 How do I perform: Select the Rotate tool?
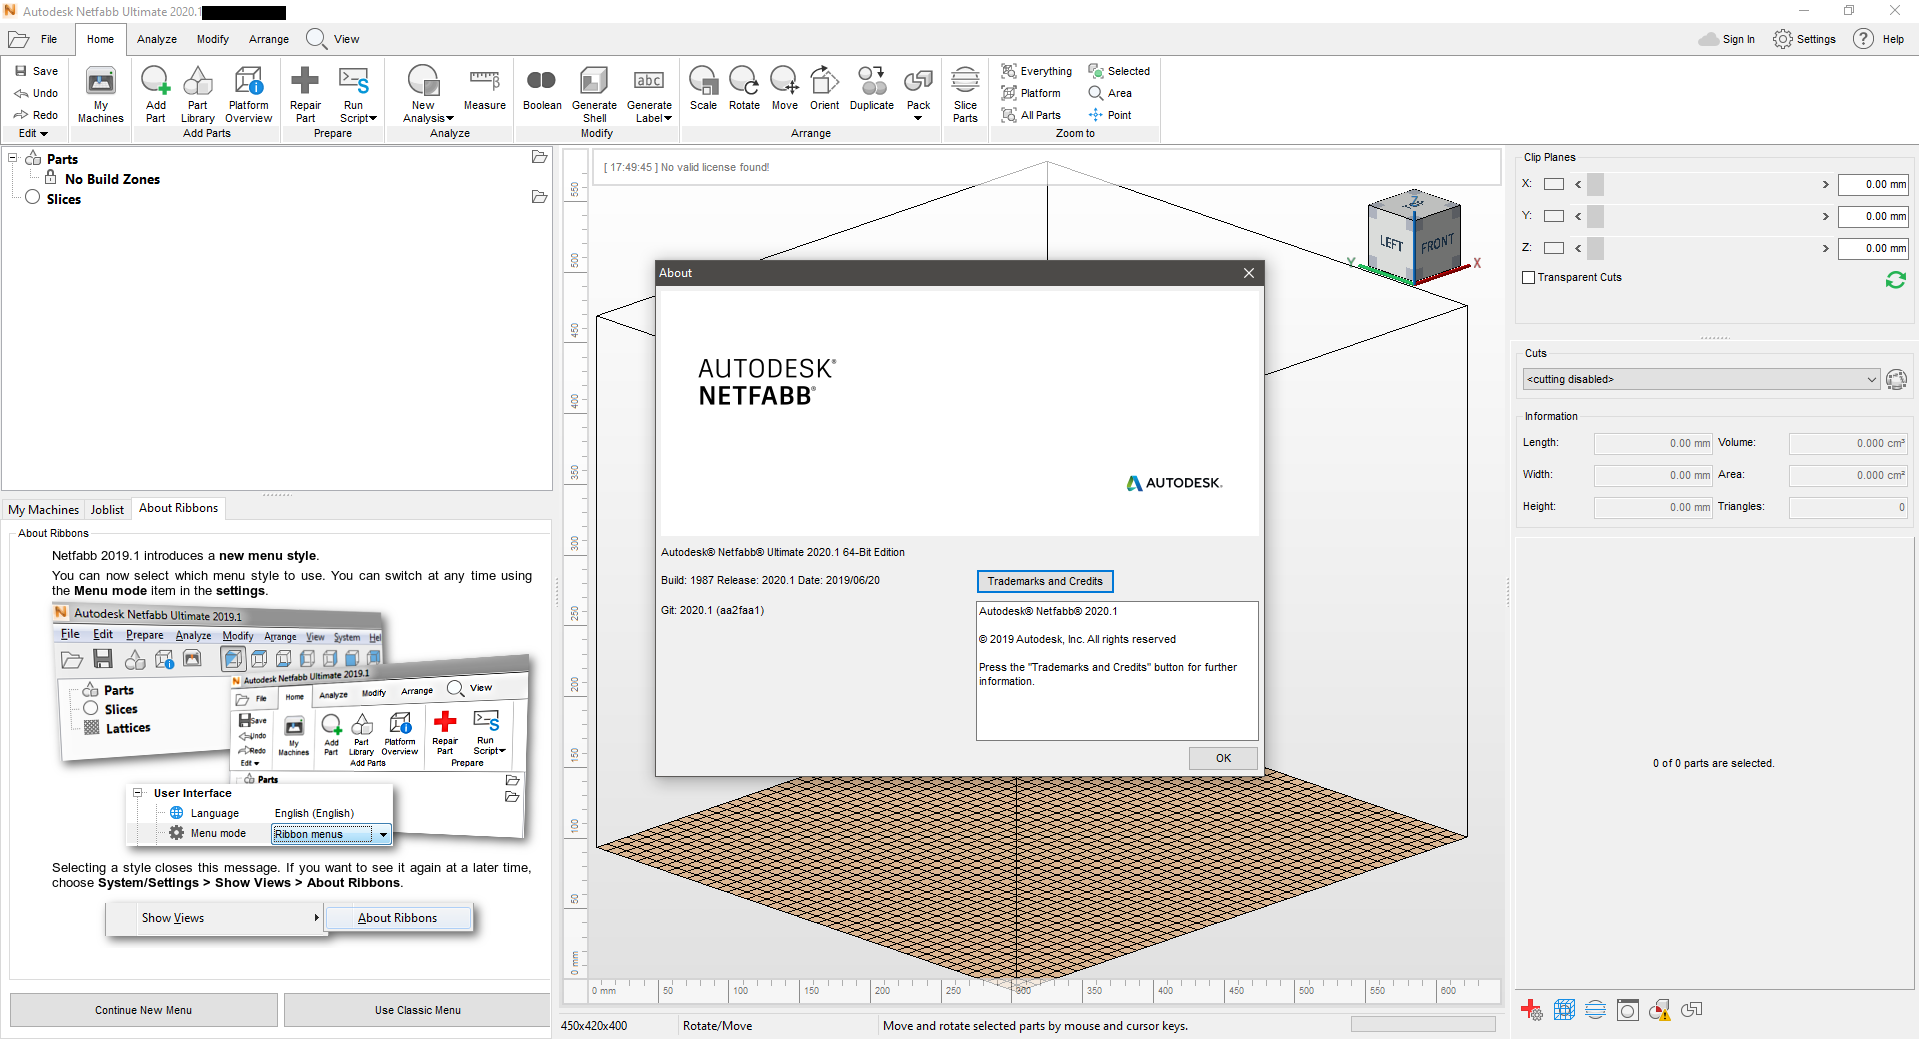coord(744,88)
